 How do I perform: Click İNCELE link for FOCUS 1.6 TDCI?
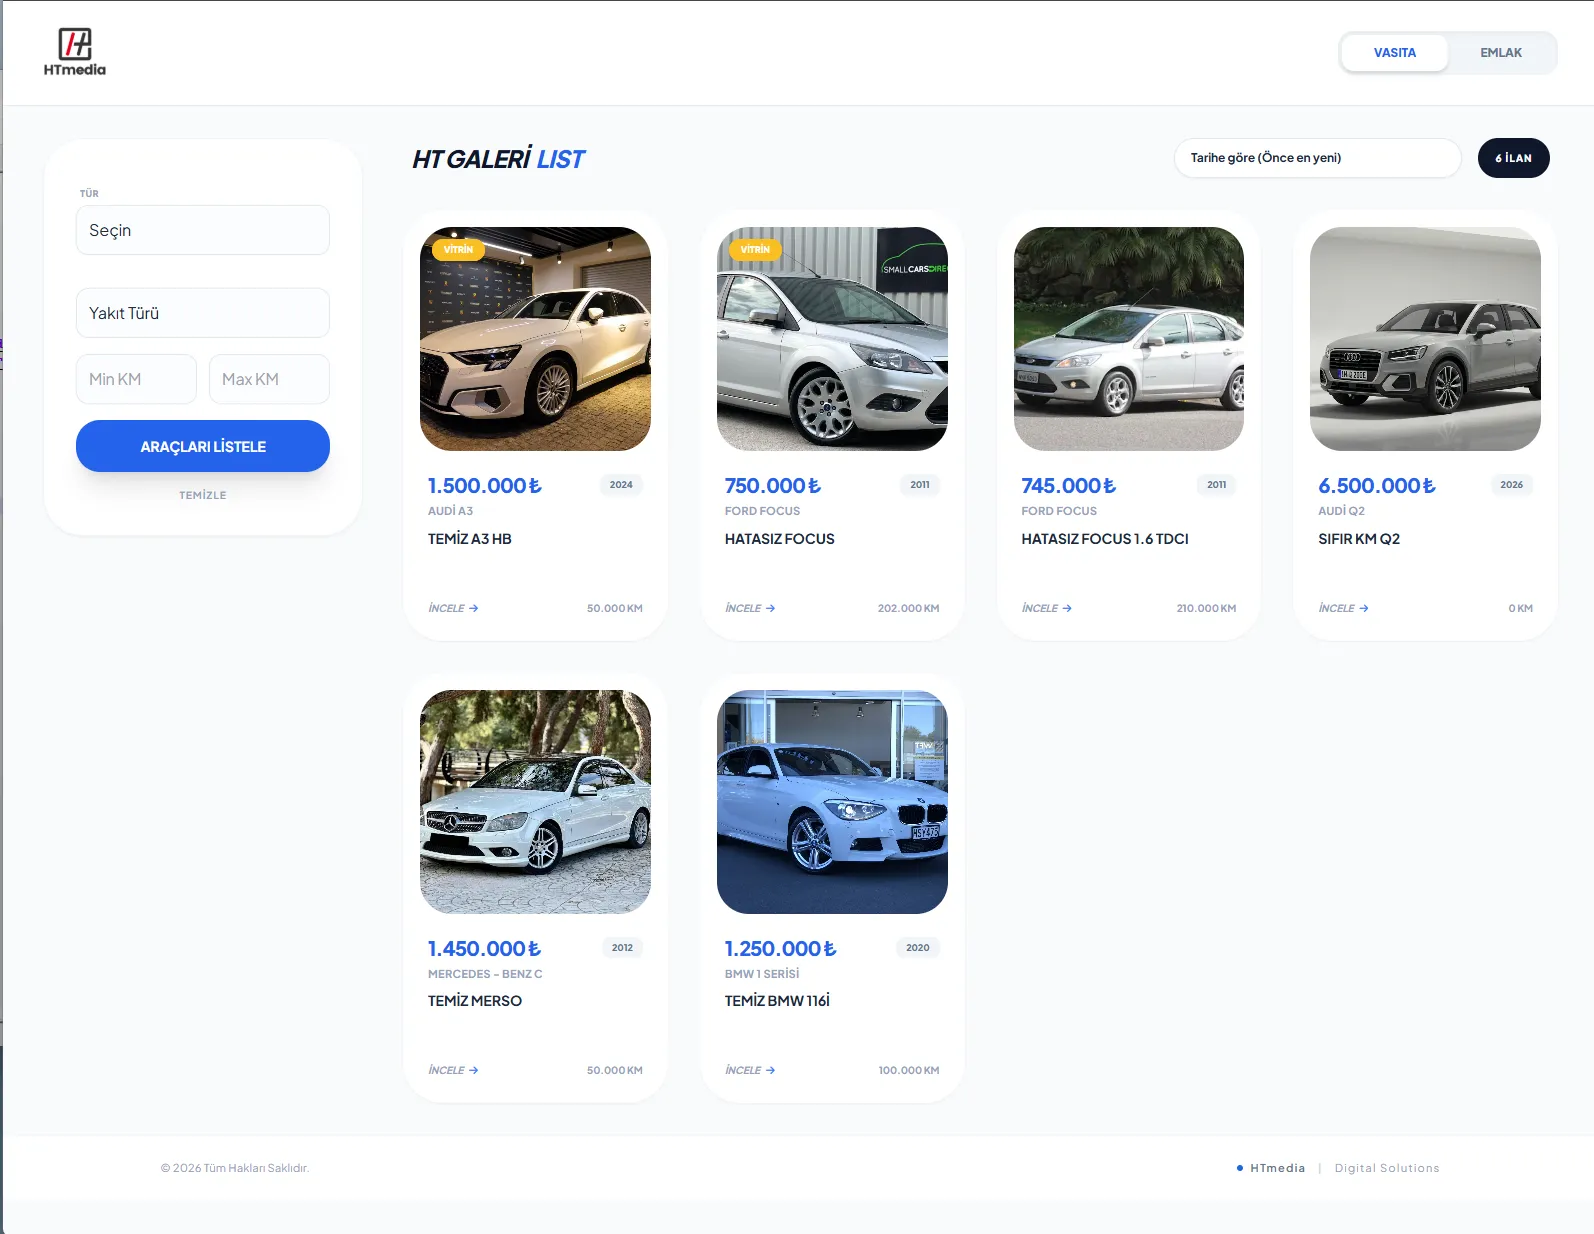pyautogui.click(x=1047, y=608)
